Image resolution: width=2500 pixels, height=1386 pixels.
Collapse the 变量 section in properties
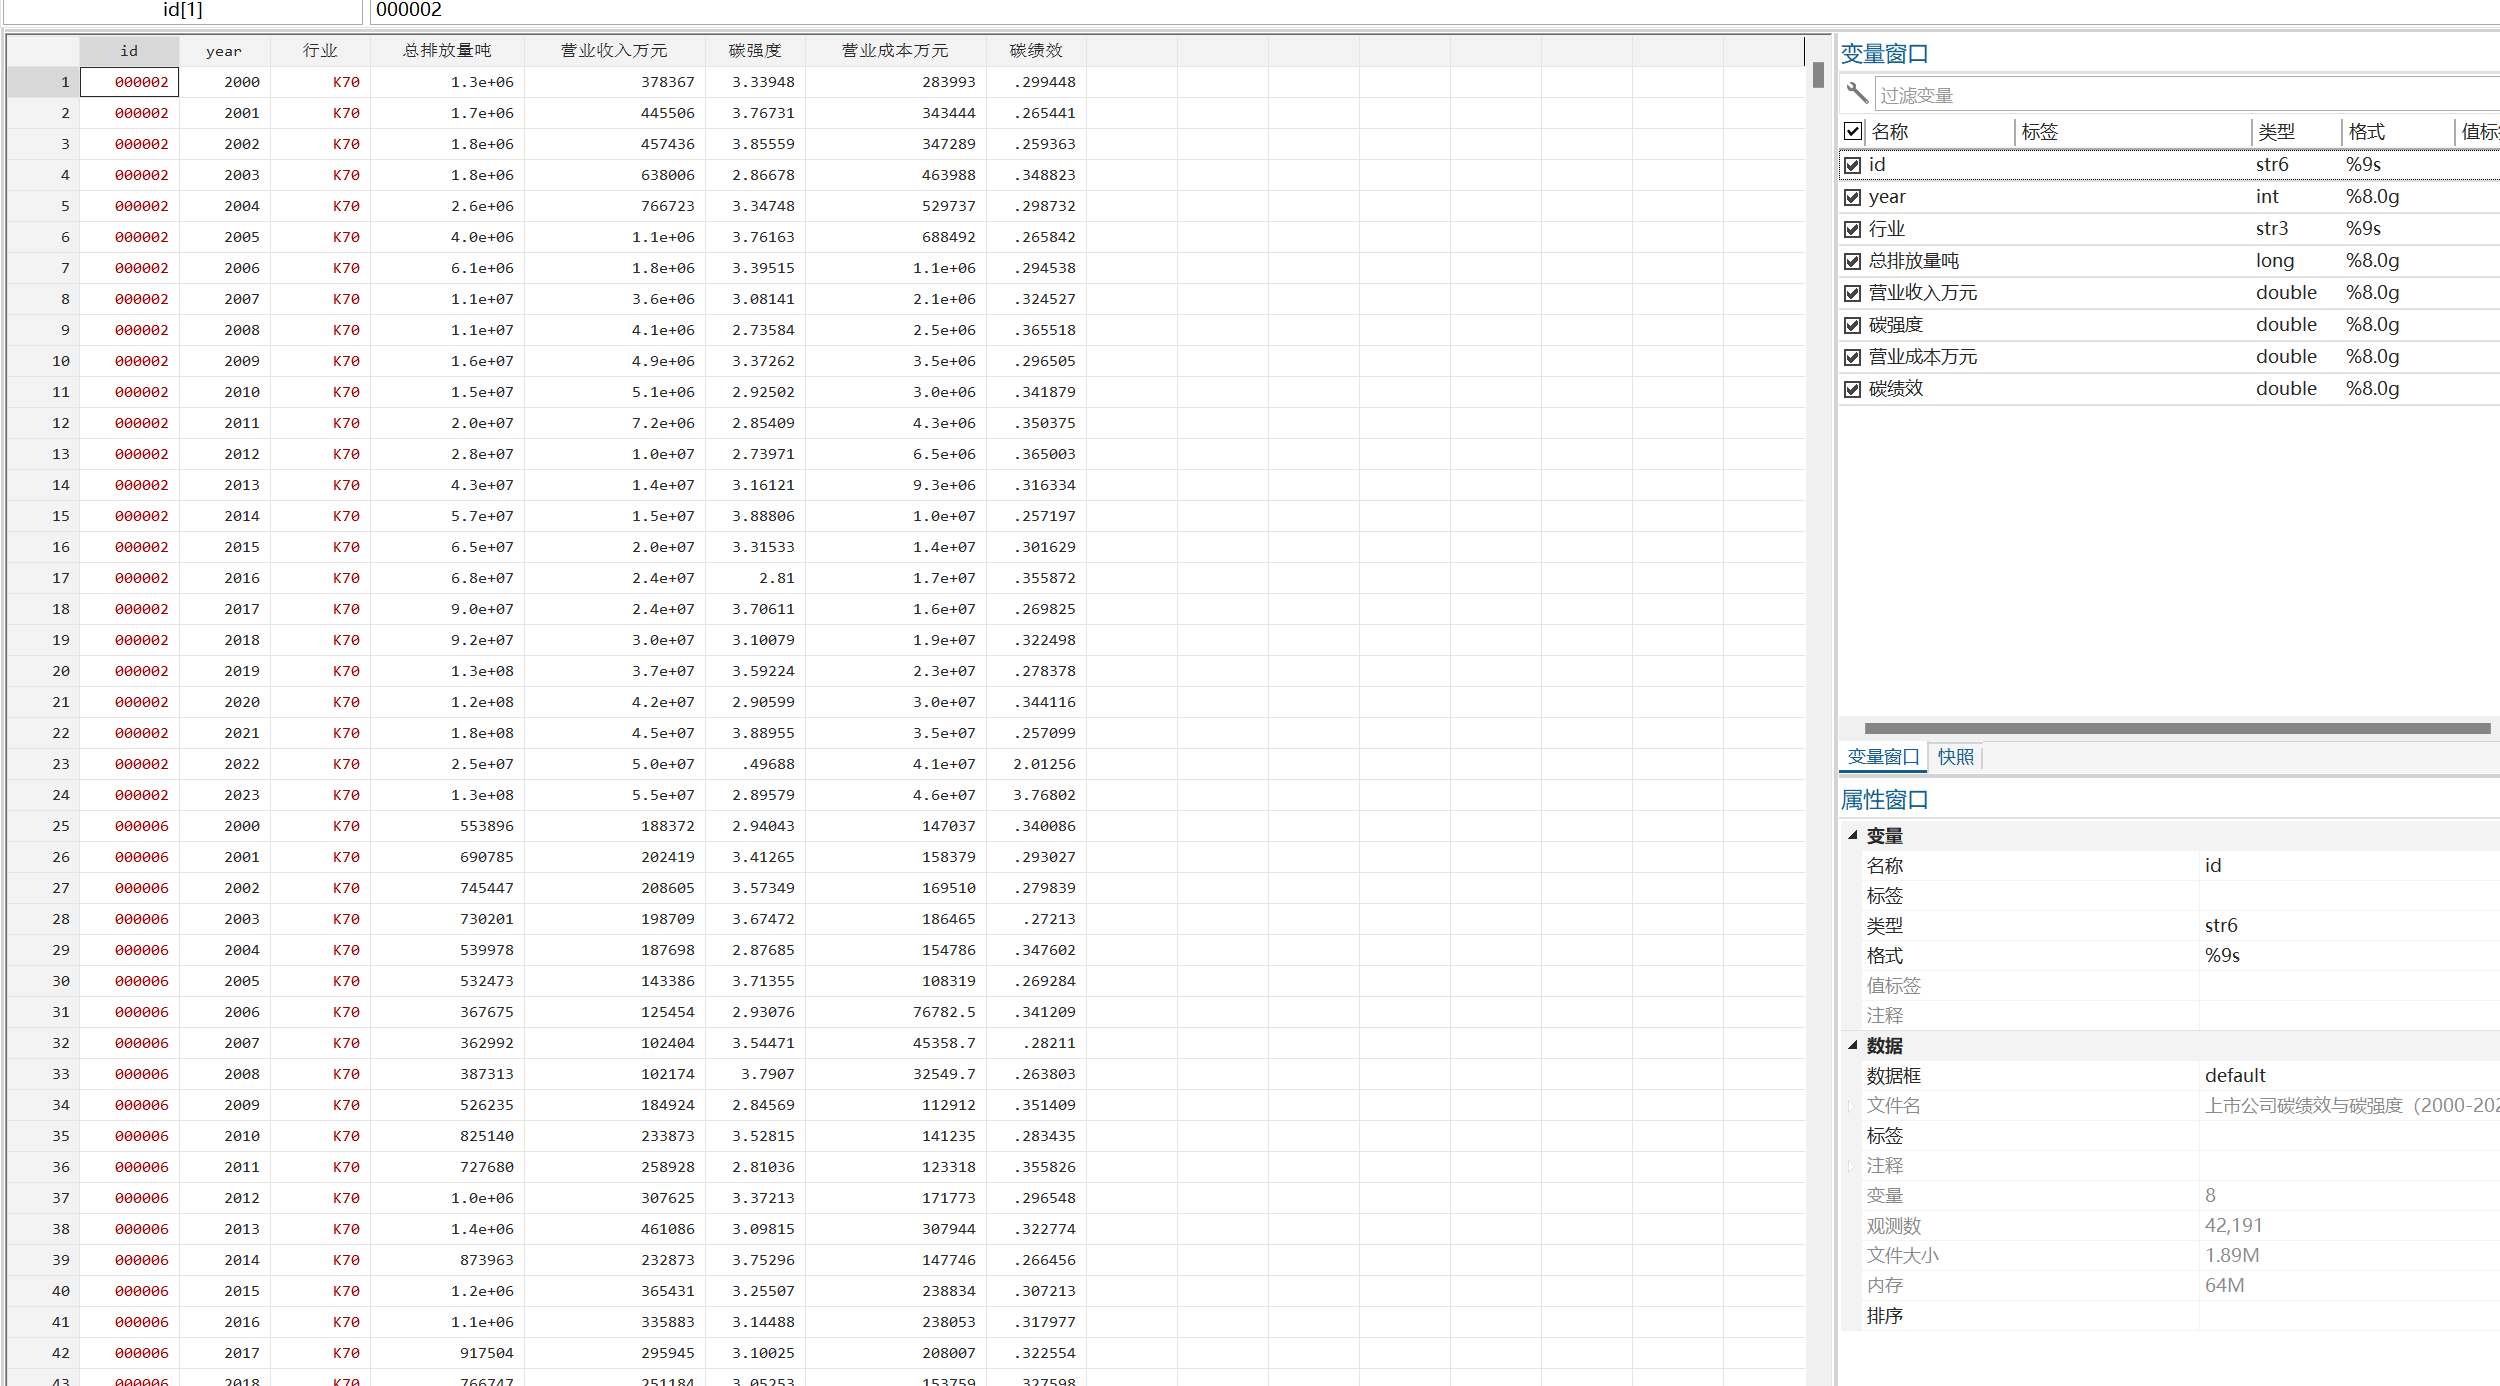click(1852, 835)
